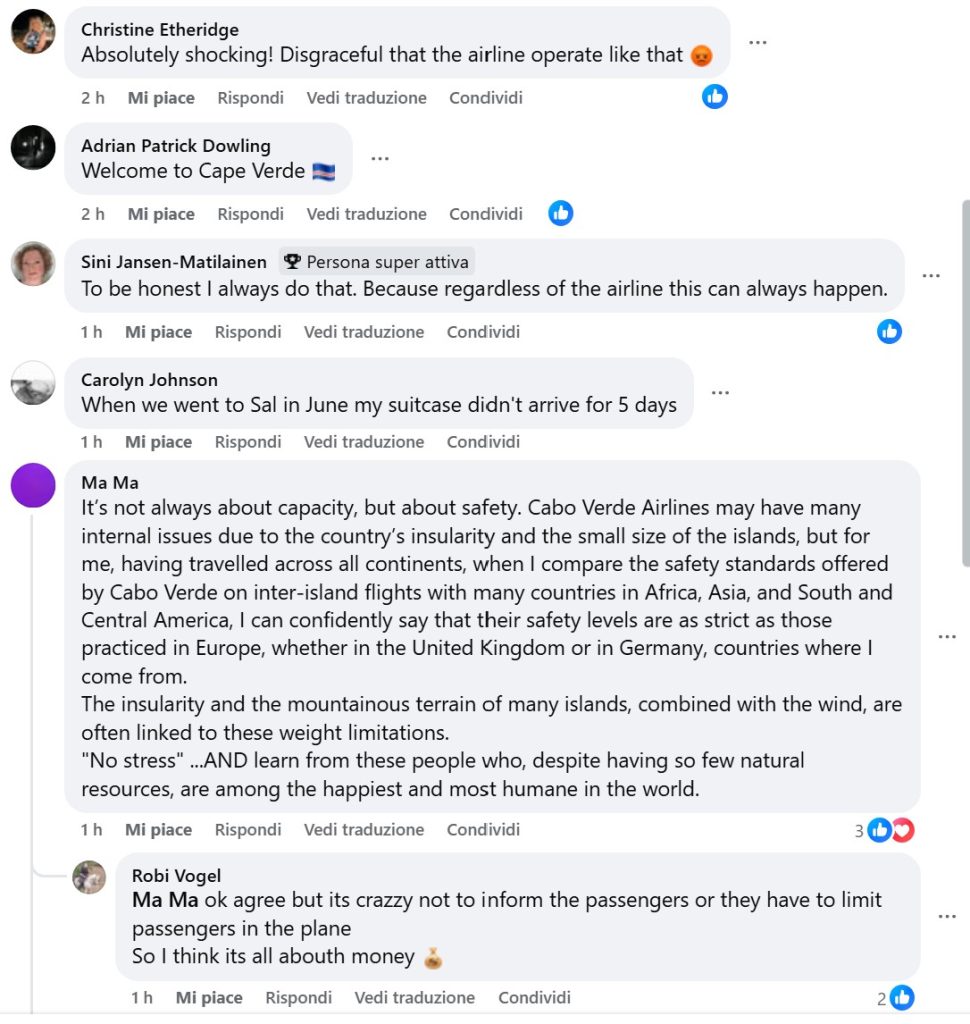Toggle Mi piace on Robi Vogel's reply

[x=209, y=997]
